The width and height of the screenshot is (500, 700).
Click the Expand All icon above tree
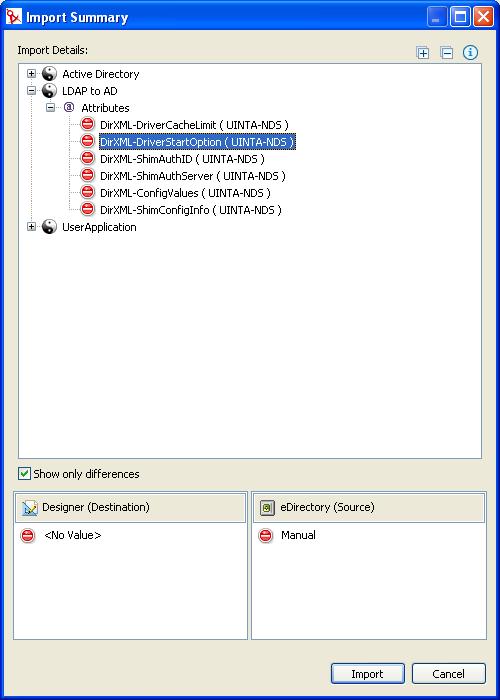[x=422, y=53]
